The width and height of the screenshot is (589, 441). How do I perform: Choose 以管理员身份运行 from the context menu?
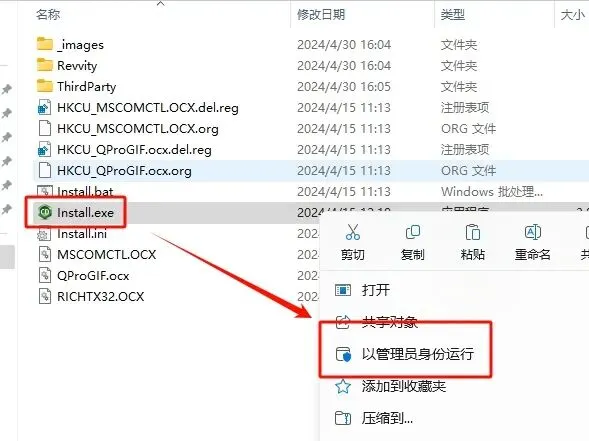418,354
